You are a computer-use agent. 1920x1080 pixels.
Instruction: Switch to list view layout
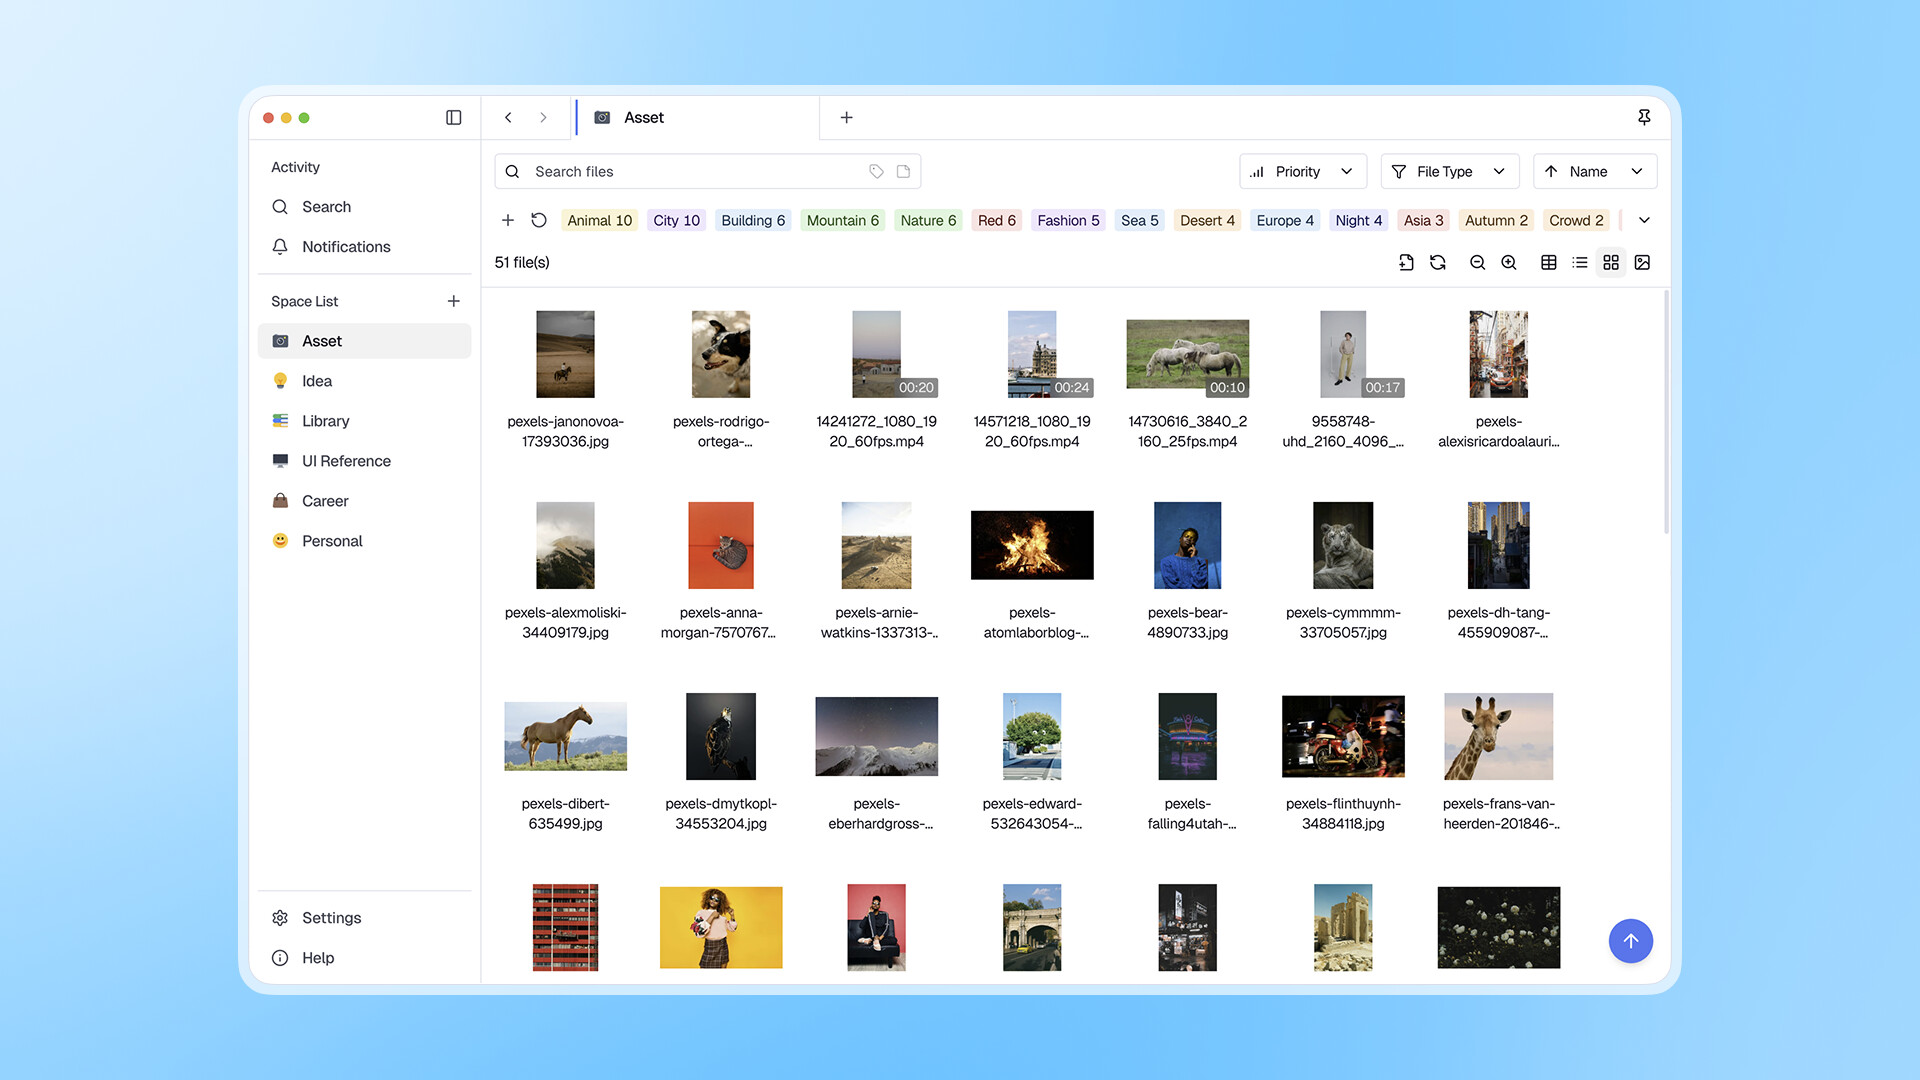[x=1580, y=262]
